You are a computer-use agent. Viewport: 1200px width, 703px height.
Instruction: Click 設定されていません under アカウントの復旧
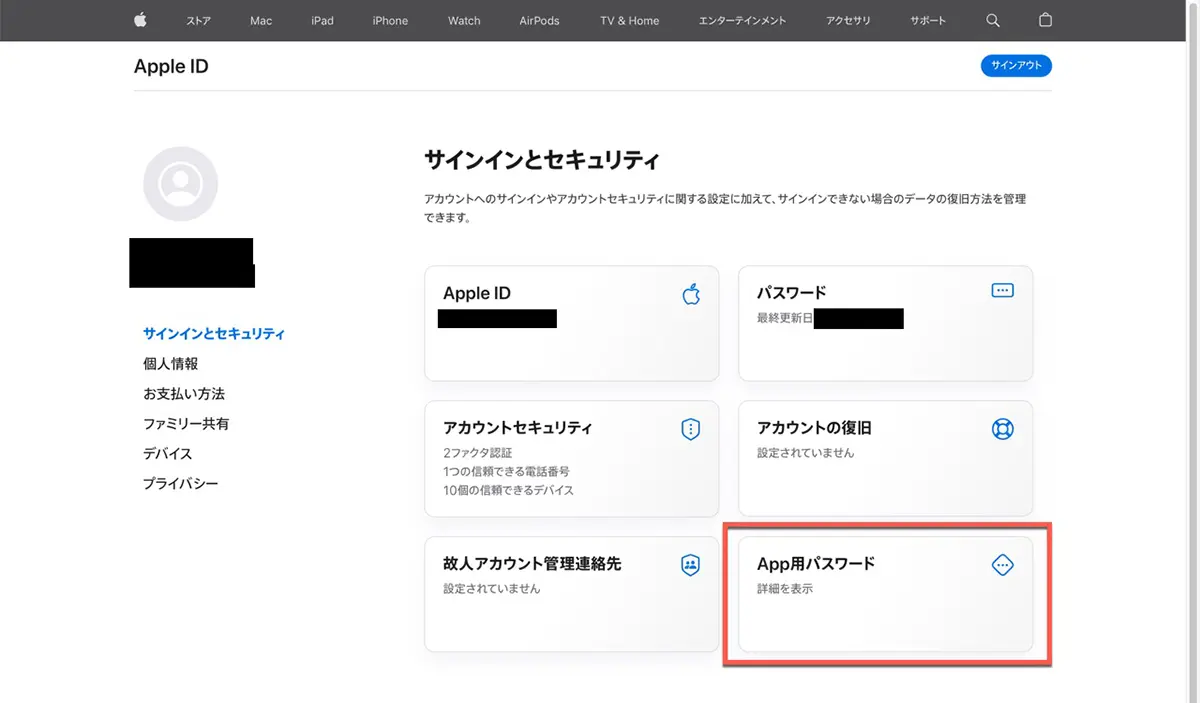coord(806,453)
